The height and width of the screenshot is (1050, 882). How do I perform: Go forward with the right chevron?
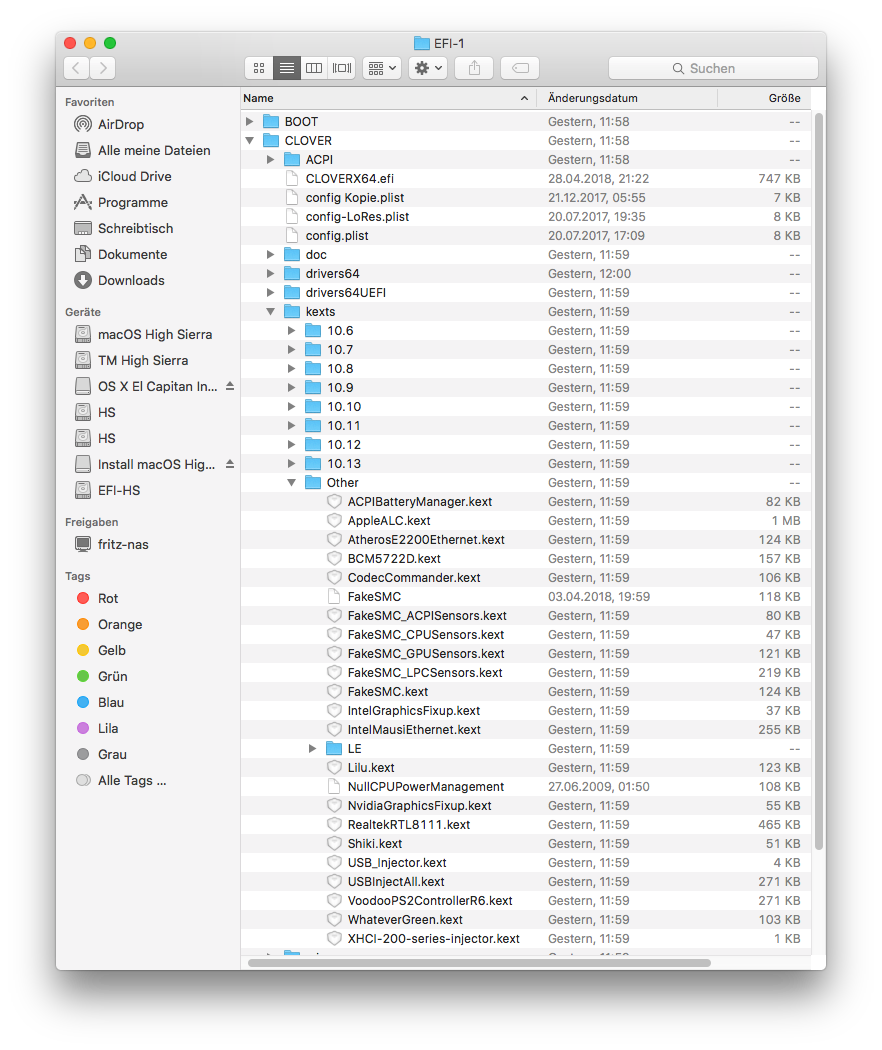pyautogui.click(x=102, y=68)
